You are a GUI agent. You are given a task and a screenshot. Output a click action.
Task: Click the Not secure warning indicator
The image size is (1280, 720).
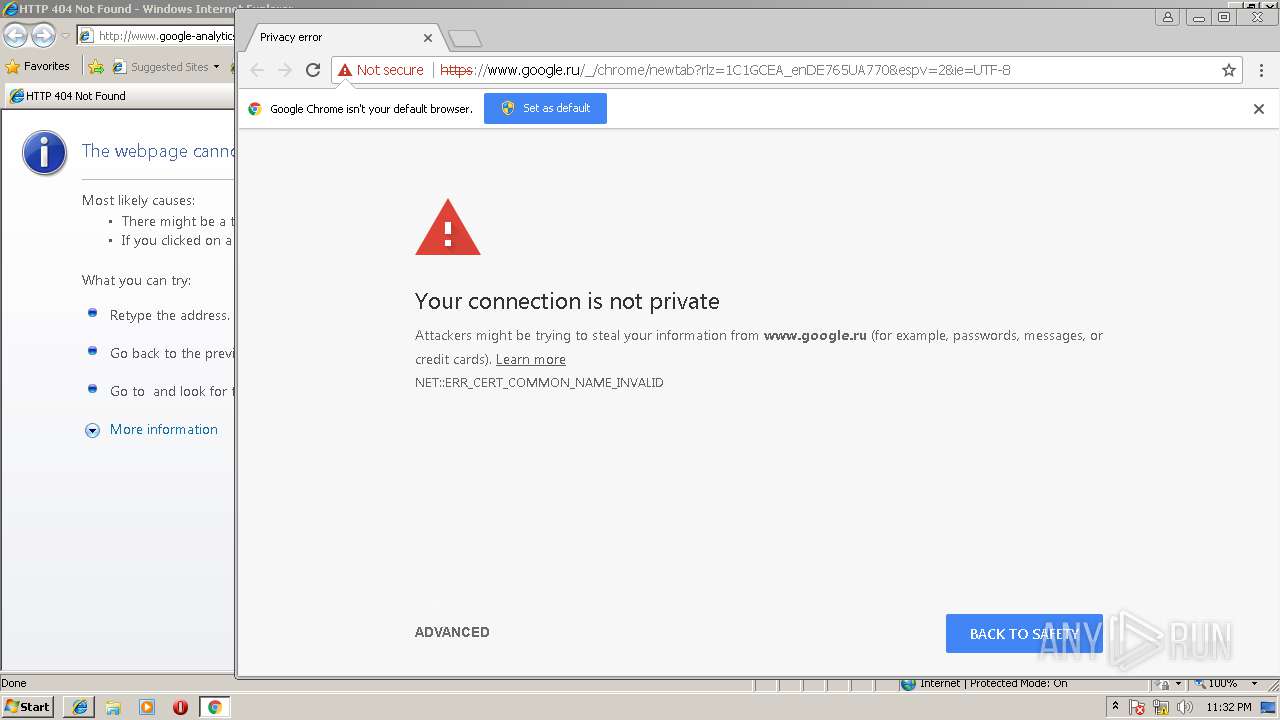(x=381, y=70)
